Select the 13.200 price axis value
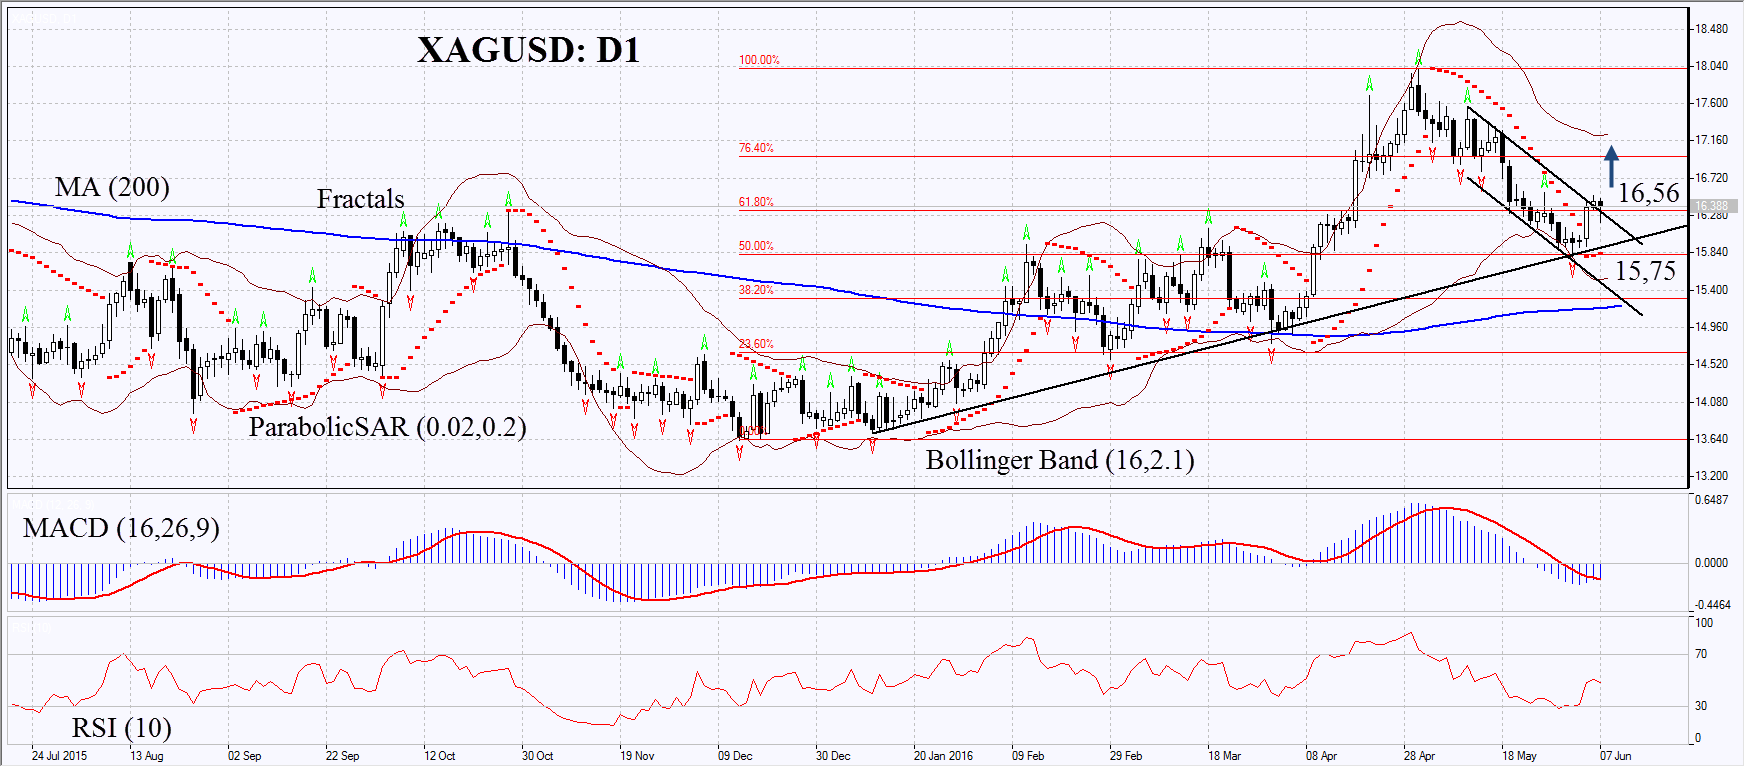 [1711, 476]
